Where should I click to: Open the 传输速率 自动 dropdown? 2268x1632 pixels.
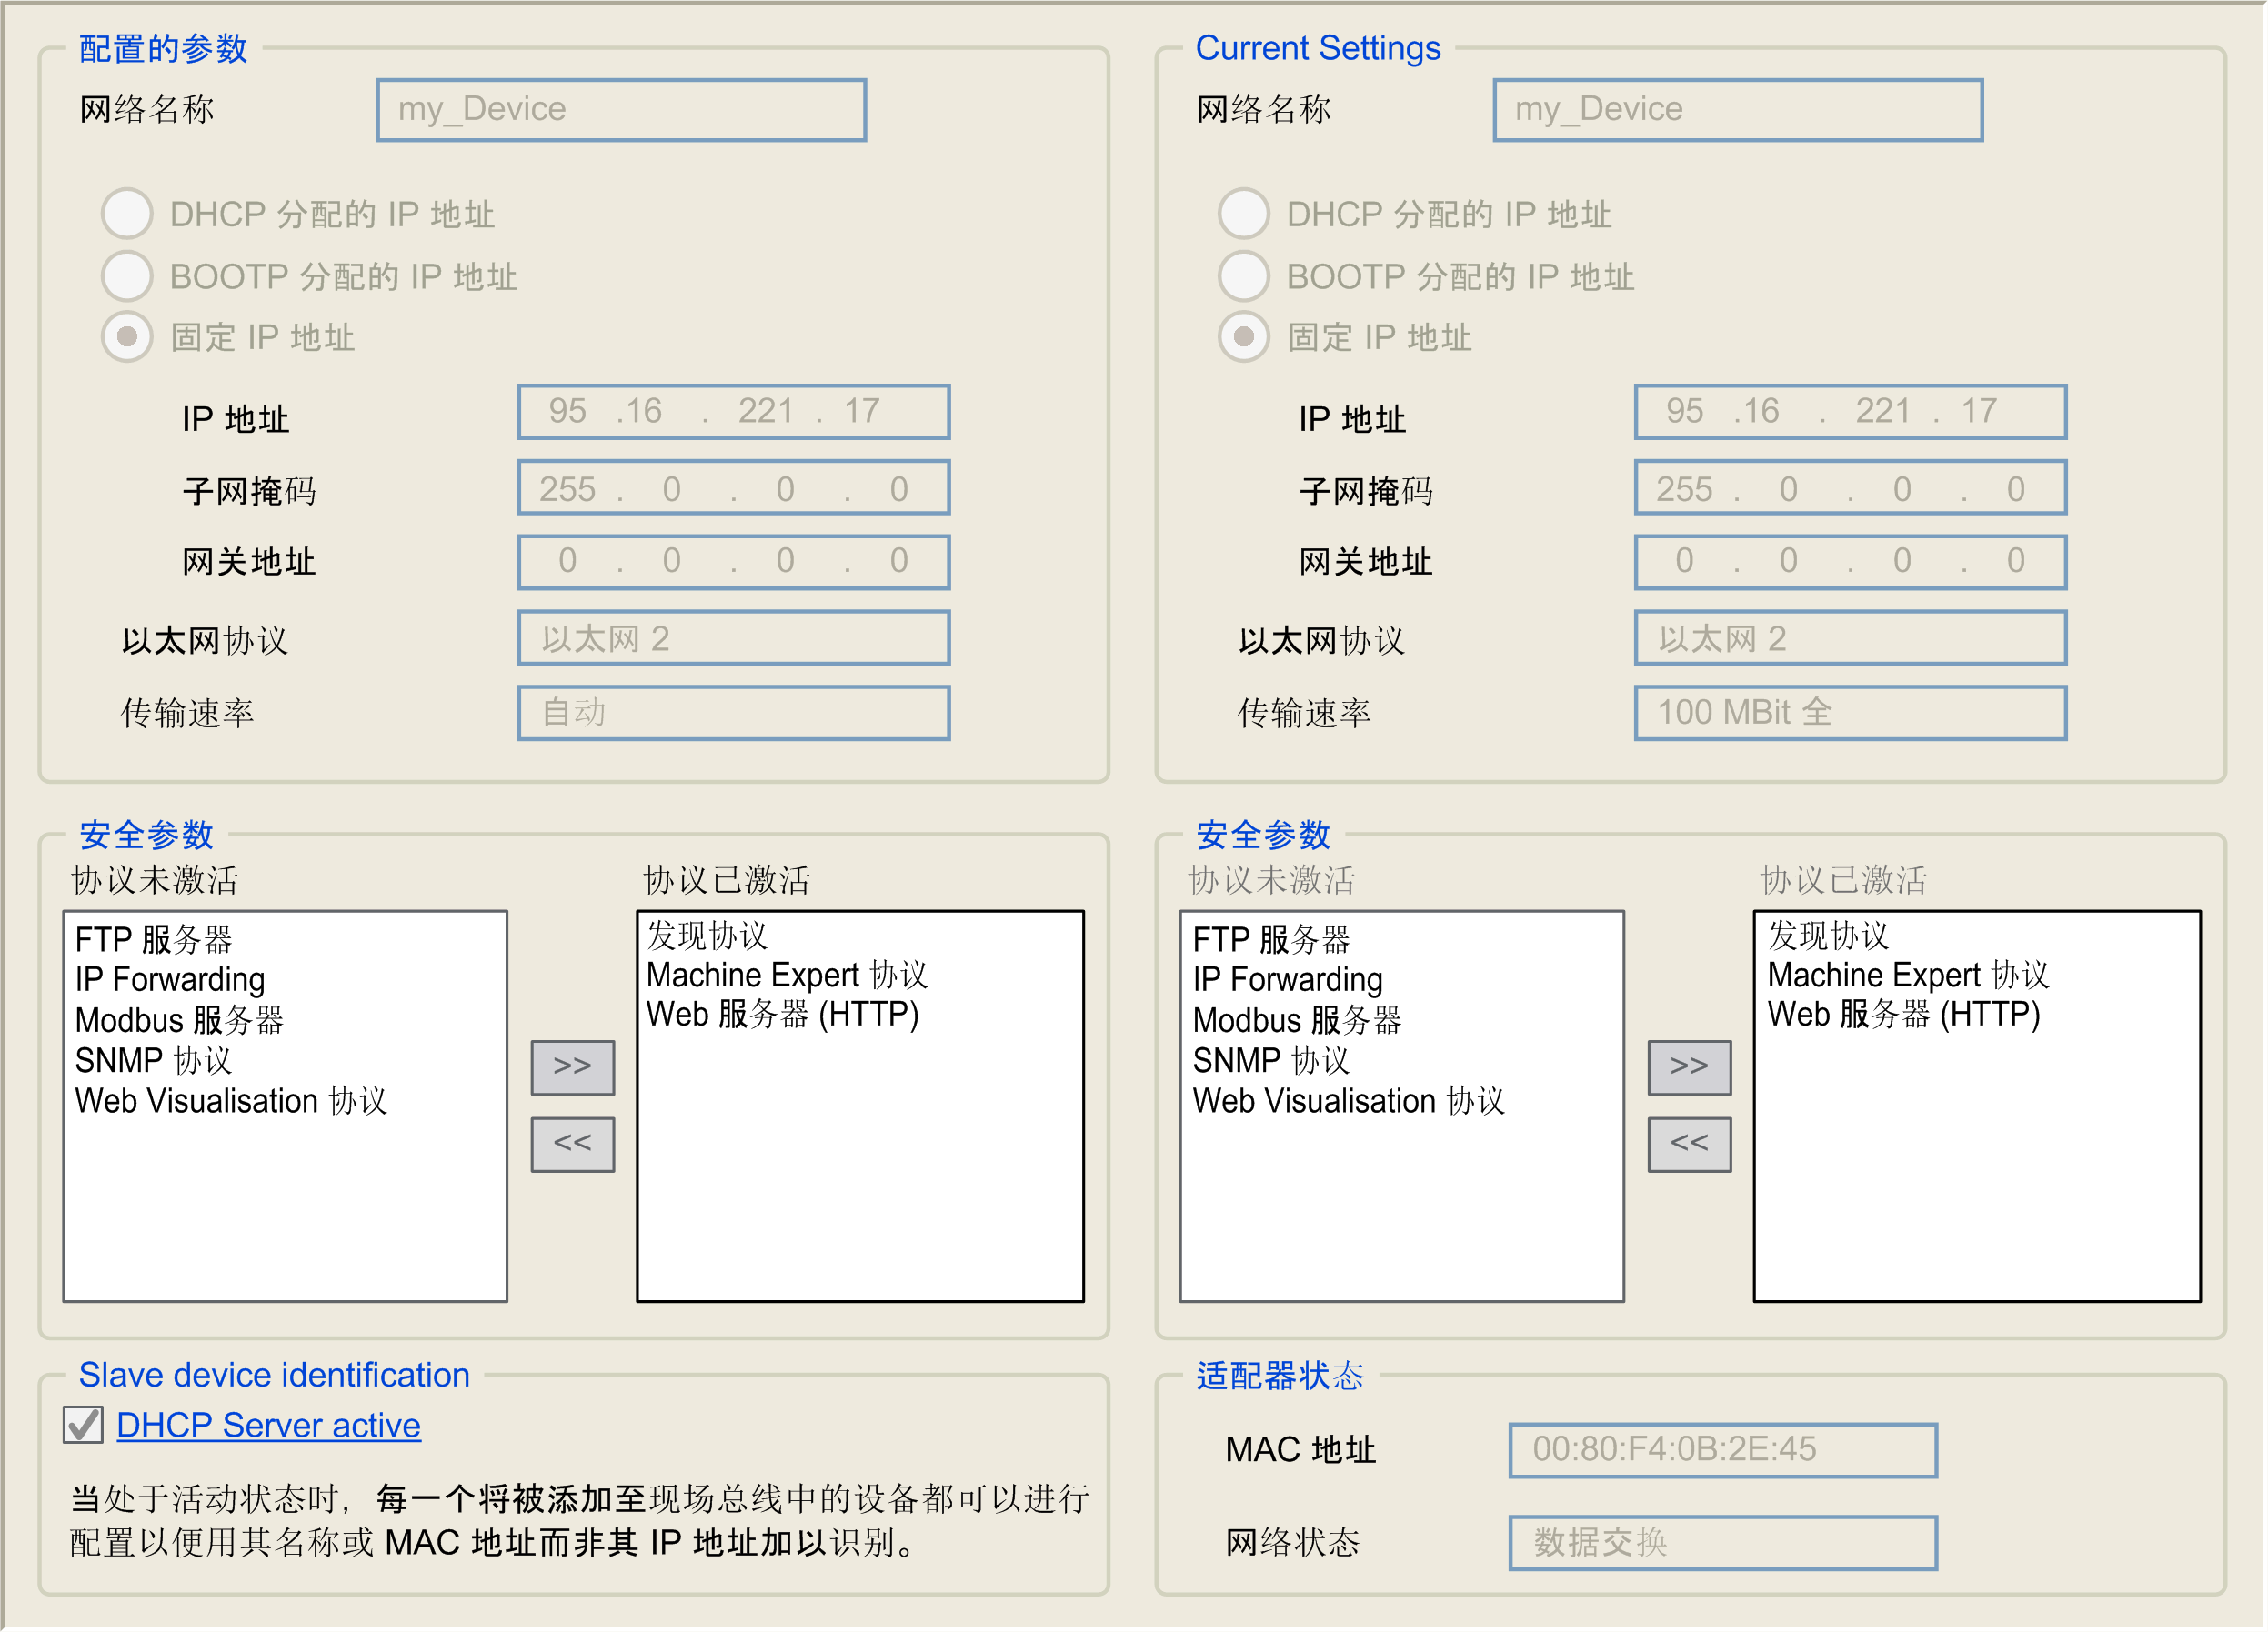[733, 712]
